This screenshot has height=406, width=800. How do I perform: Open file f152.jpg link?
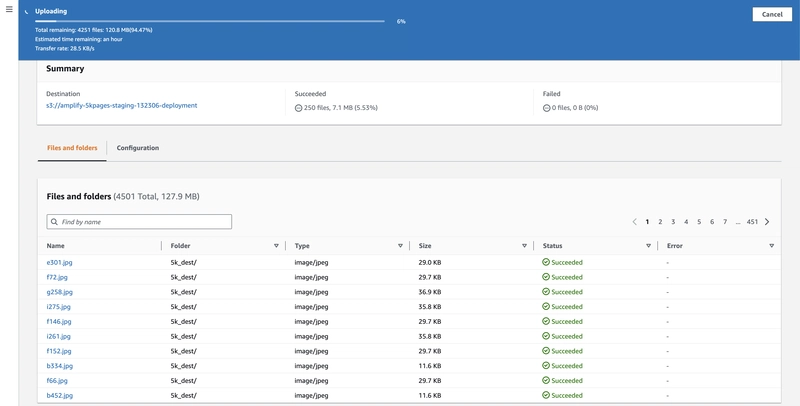tap(59, 351)
